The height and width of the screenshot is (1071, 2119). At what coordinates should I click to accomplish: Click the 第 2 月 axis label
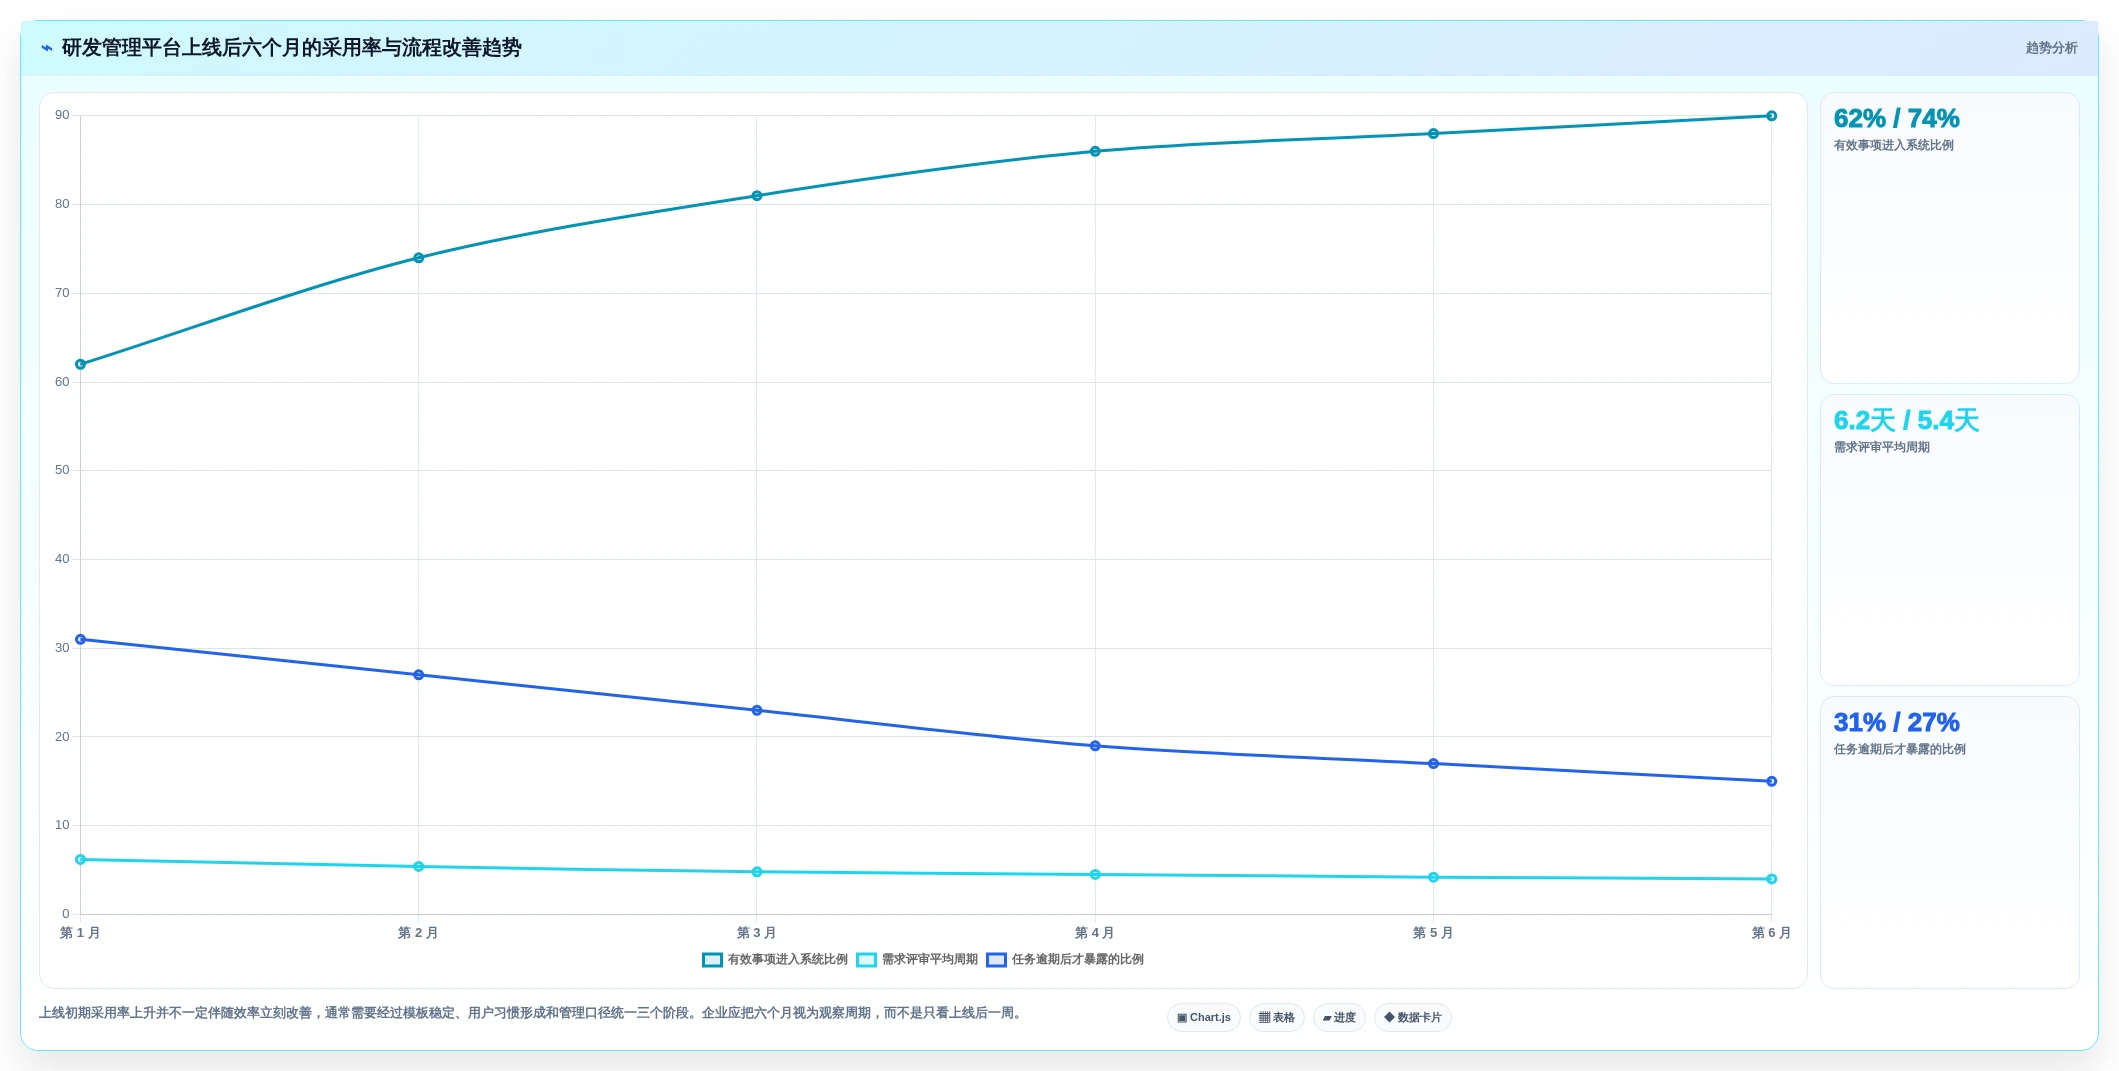click(x=418, y=933)
